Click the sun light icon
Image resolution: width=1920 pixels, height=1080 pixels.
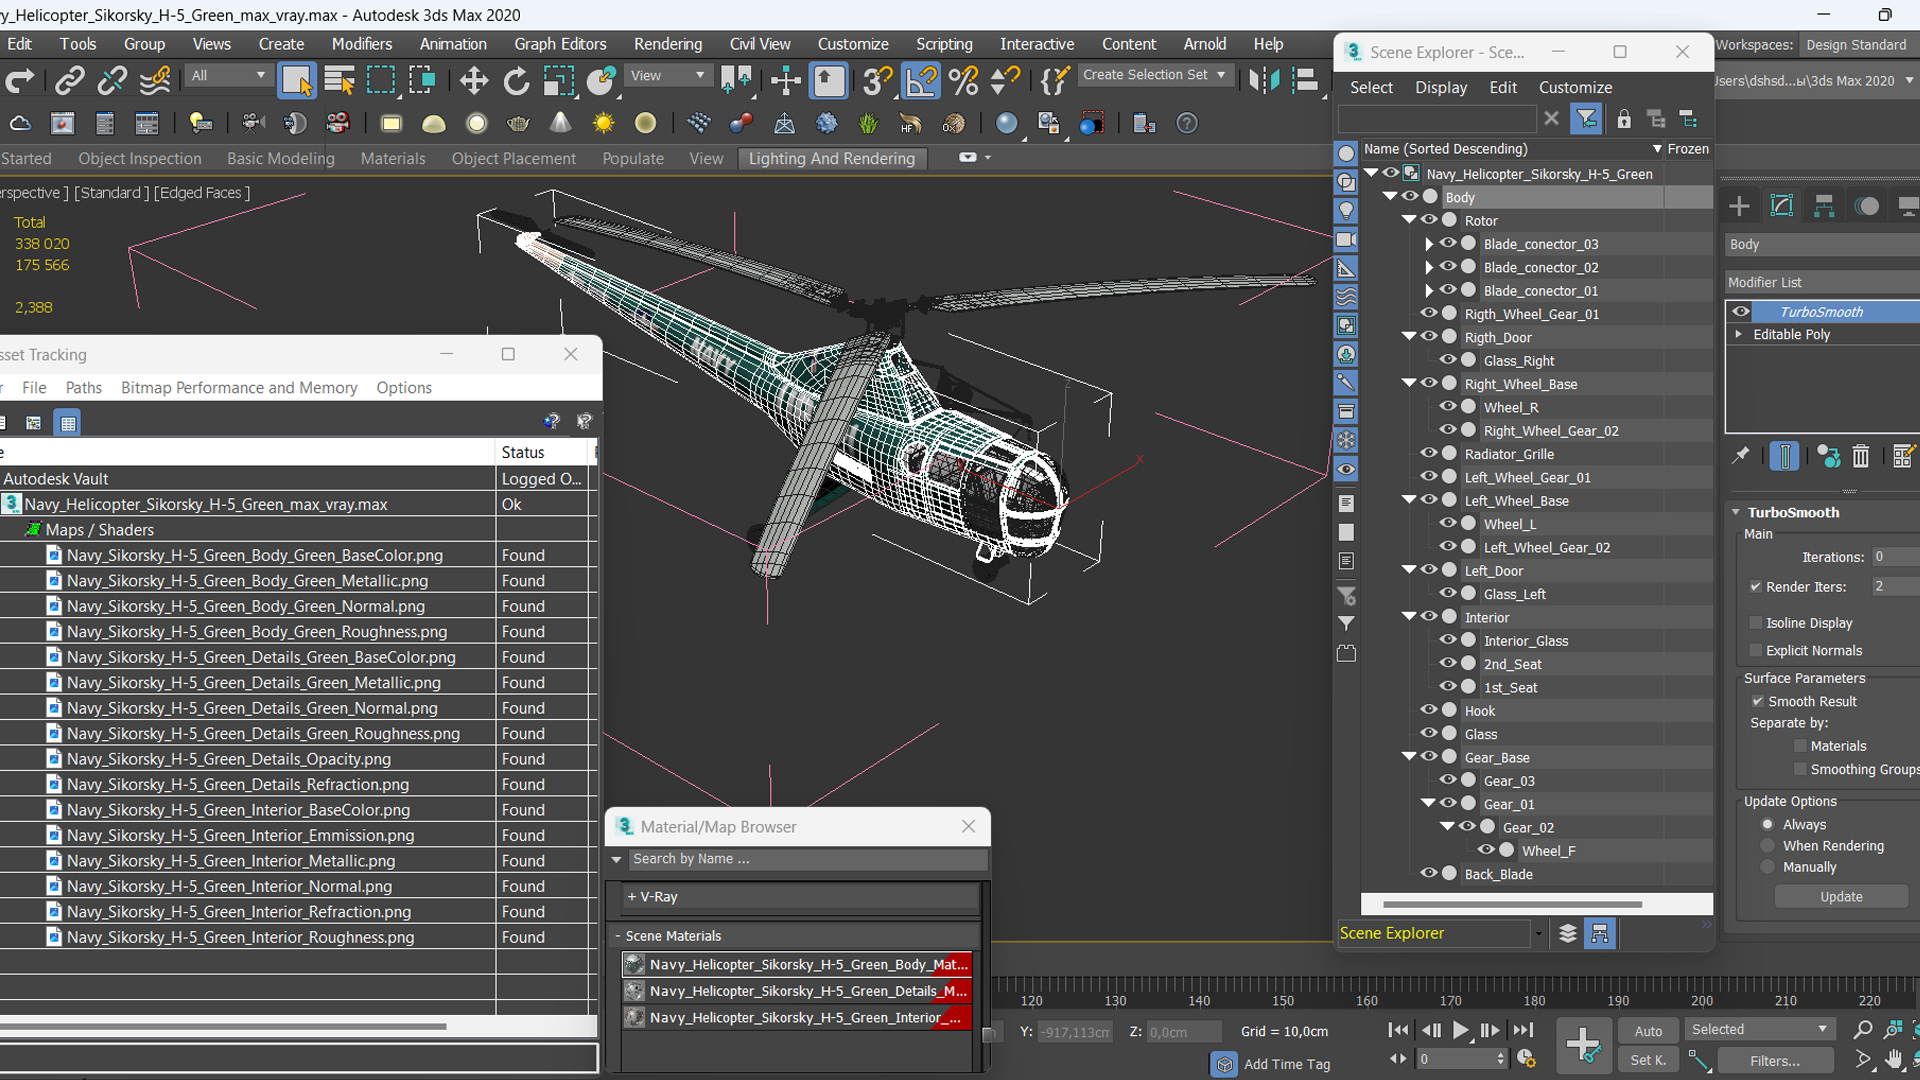(603, 123)
